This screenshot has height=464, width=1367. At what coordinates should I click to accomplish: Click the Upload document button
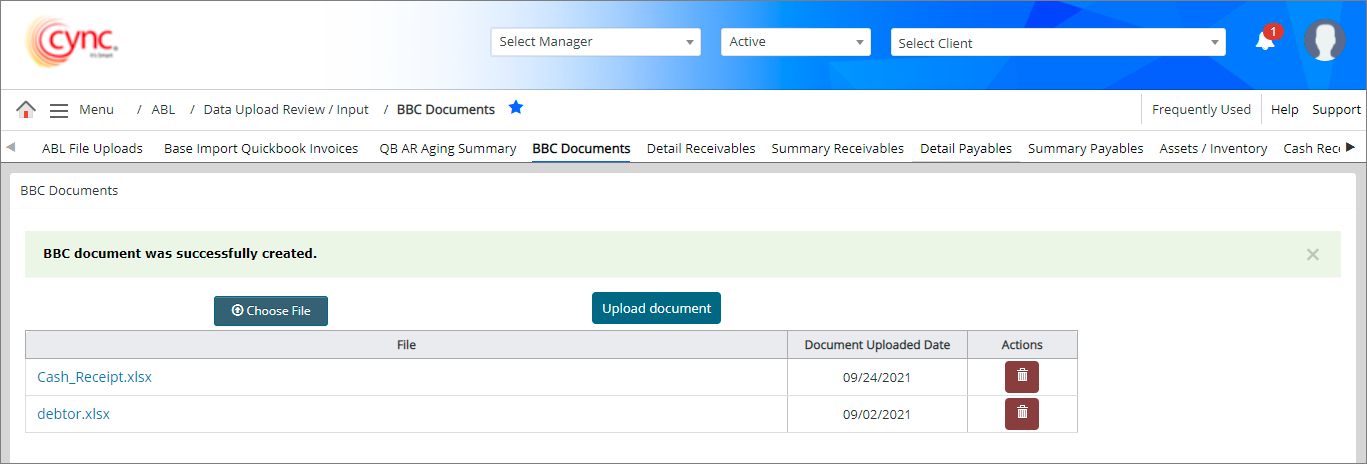coord(656,309)
